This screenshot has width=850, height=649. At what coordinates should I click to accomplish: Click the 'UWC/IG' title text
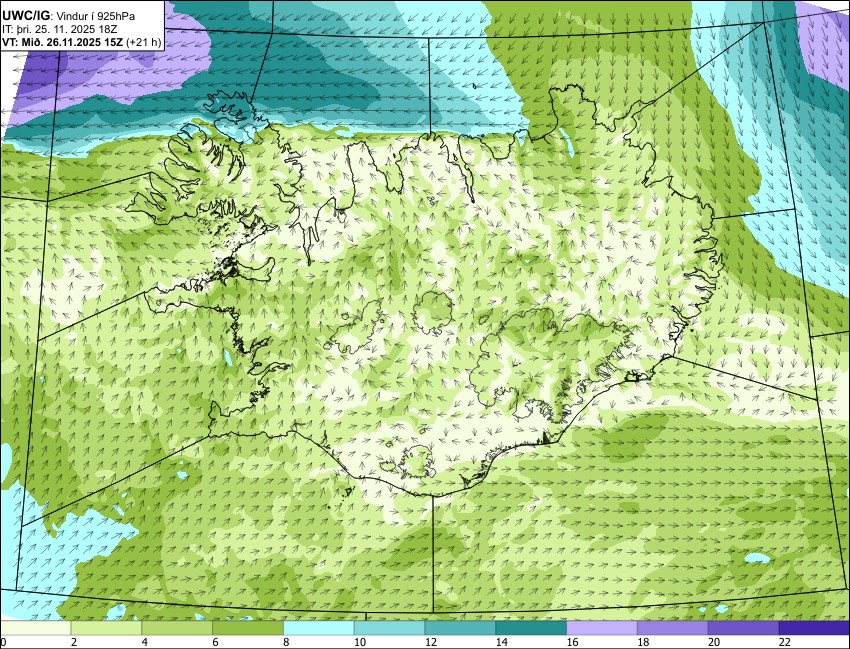pos(27,16)
